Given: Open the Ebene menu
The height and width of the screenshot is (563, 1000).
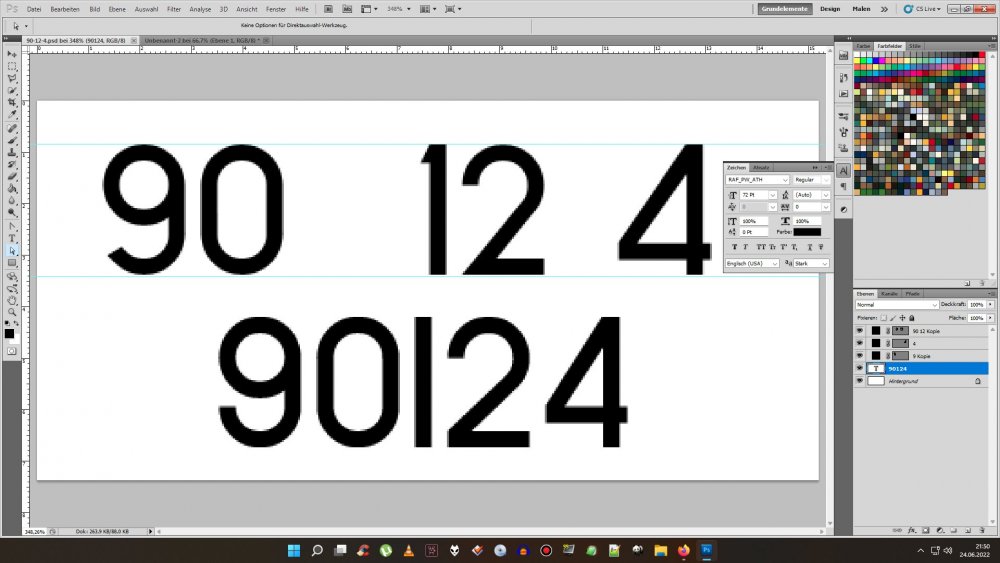Looking at the screenshot, I should tap(117, 9).
